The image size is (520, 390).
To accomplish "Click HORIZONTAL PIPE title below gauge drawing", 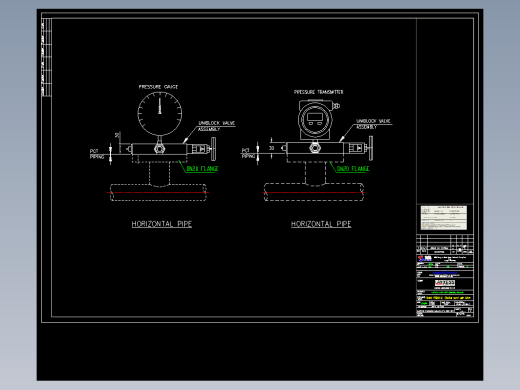I will 162,224.
